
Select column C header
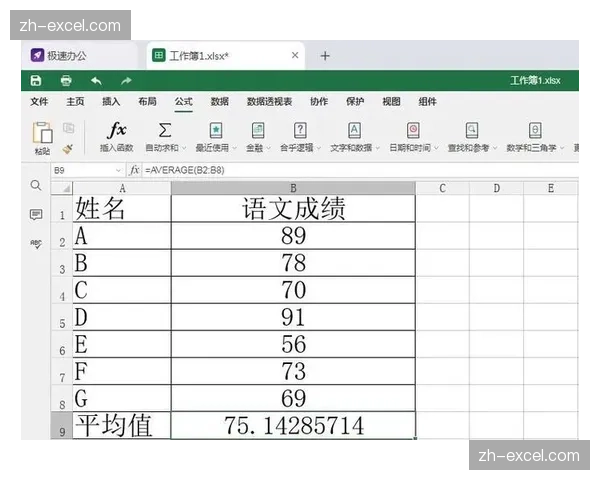[442, 188]
